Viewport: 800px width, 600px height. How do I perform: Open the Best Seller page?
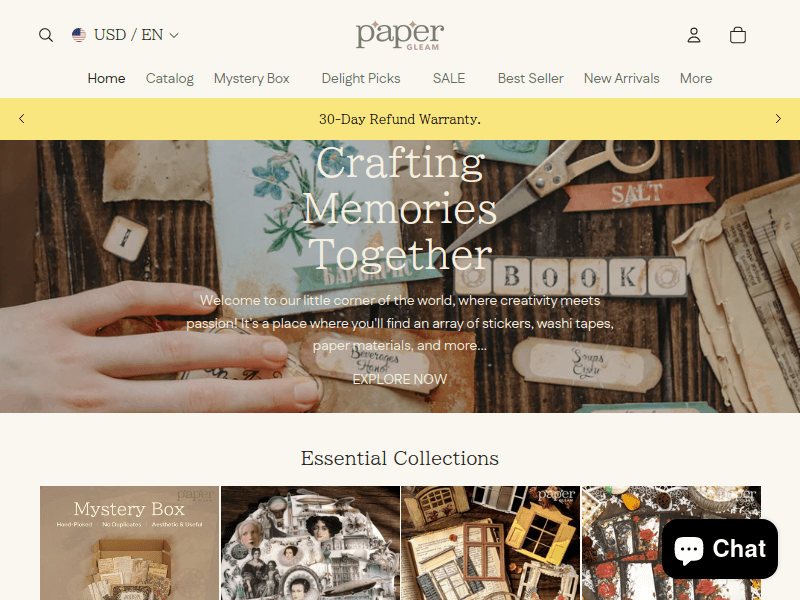tap(531, 79)
